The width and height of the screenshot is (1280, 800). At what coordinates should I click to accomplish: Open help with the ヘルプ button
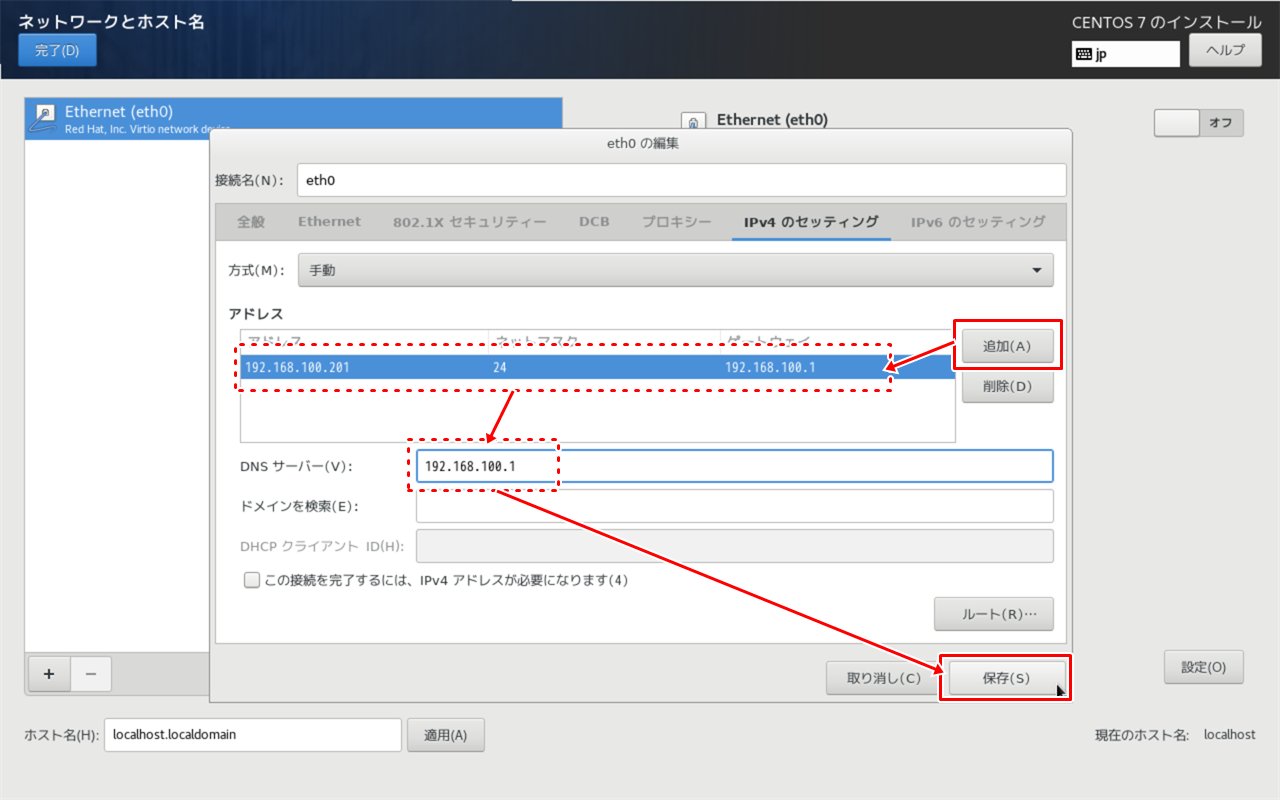[1225, 50]
